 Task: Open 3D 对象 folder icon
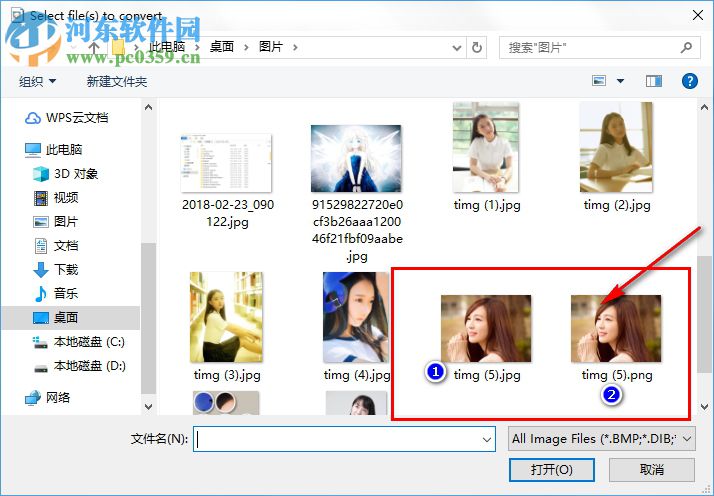(x=41, y=174)
